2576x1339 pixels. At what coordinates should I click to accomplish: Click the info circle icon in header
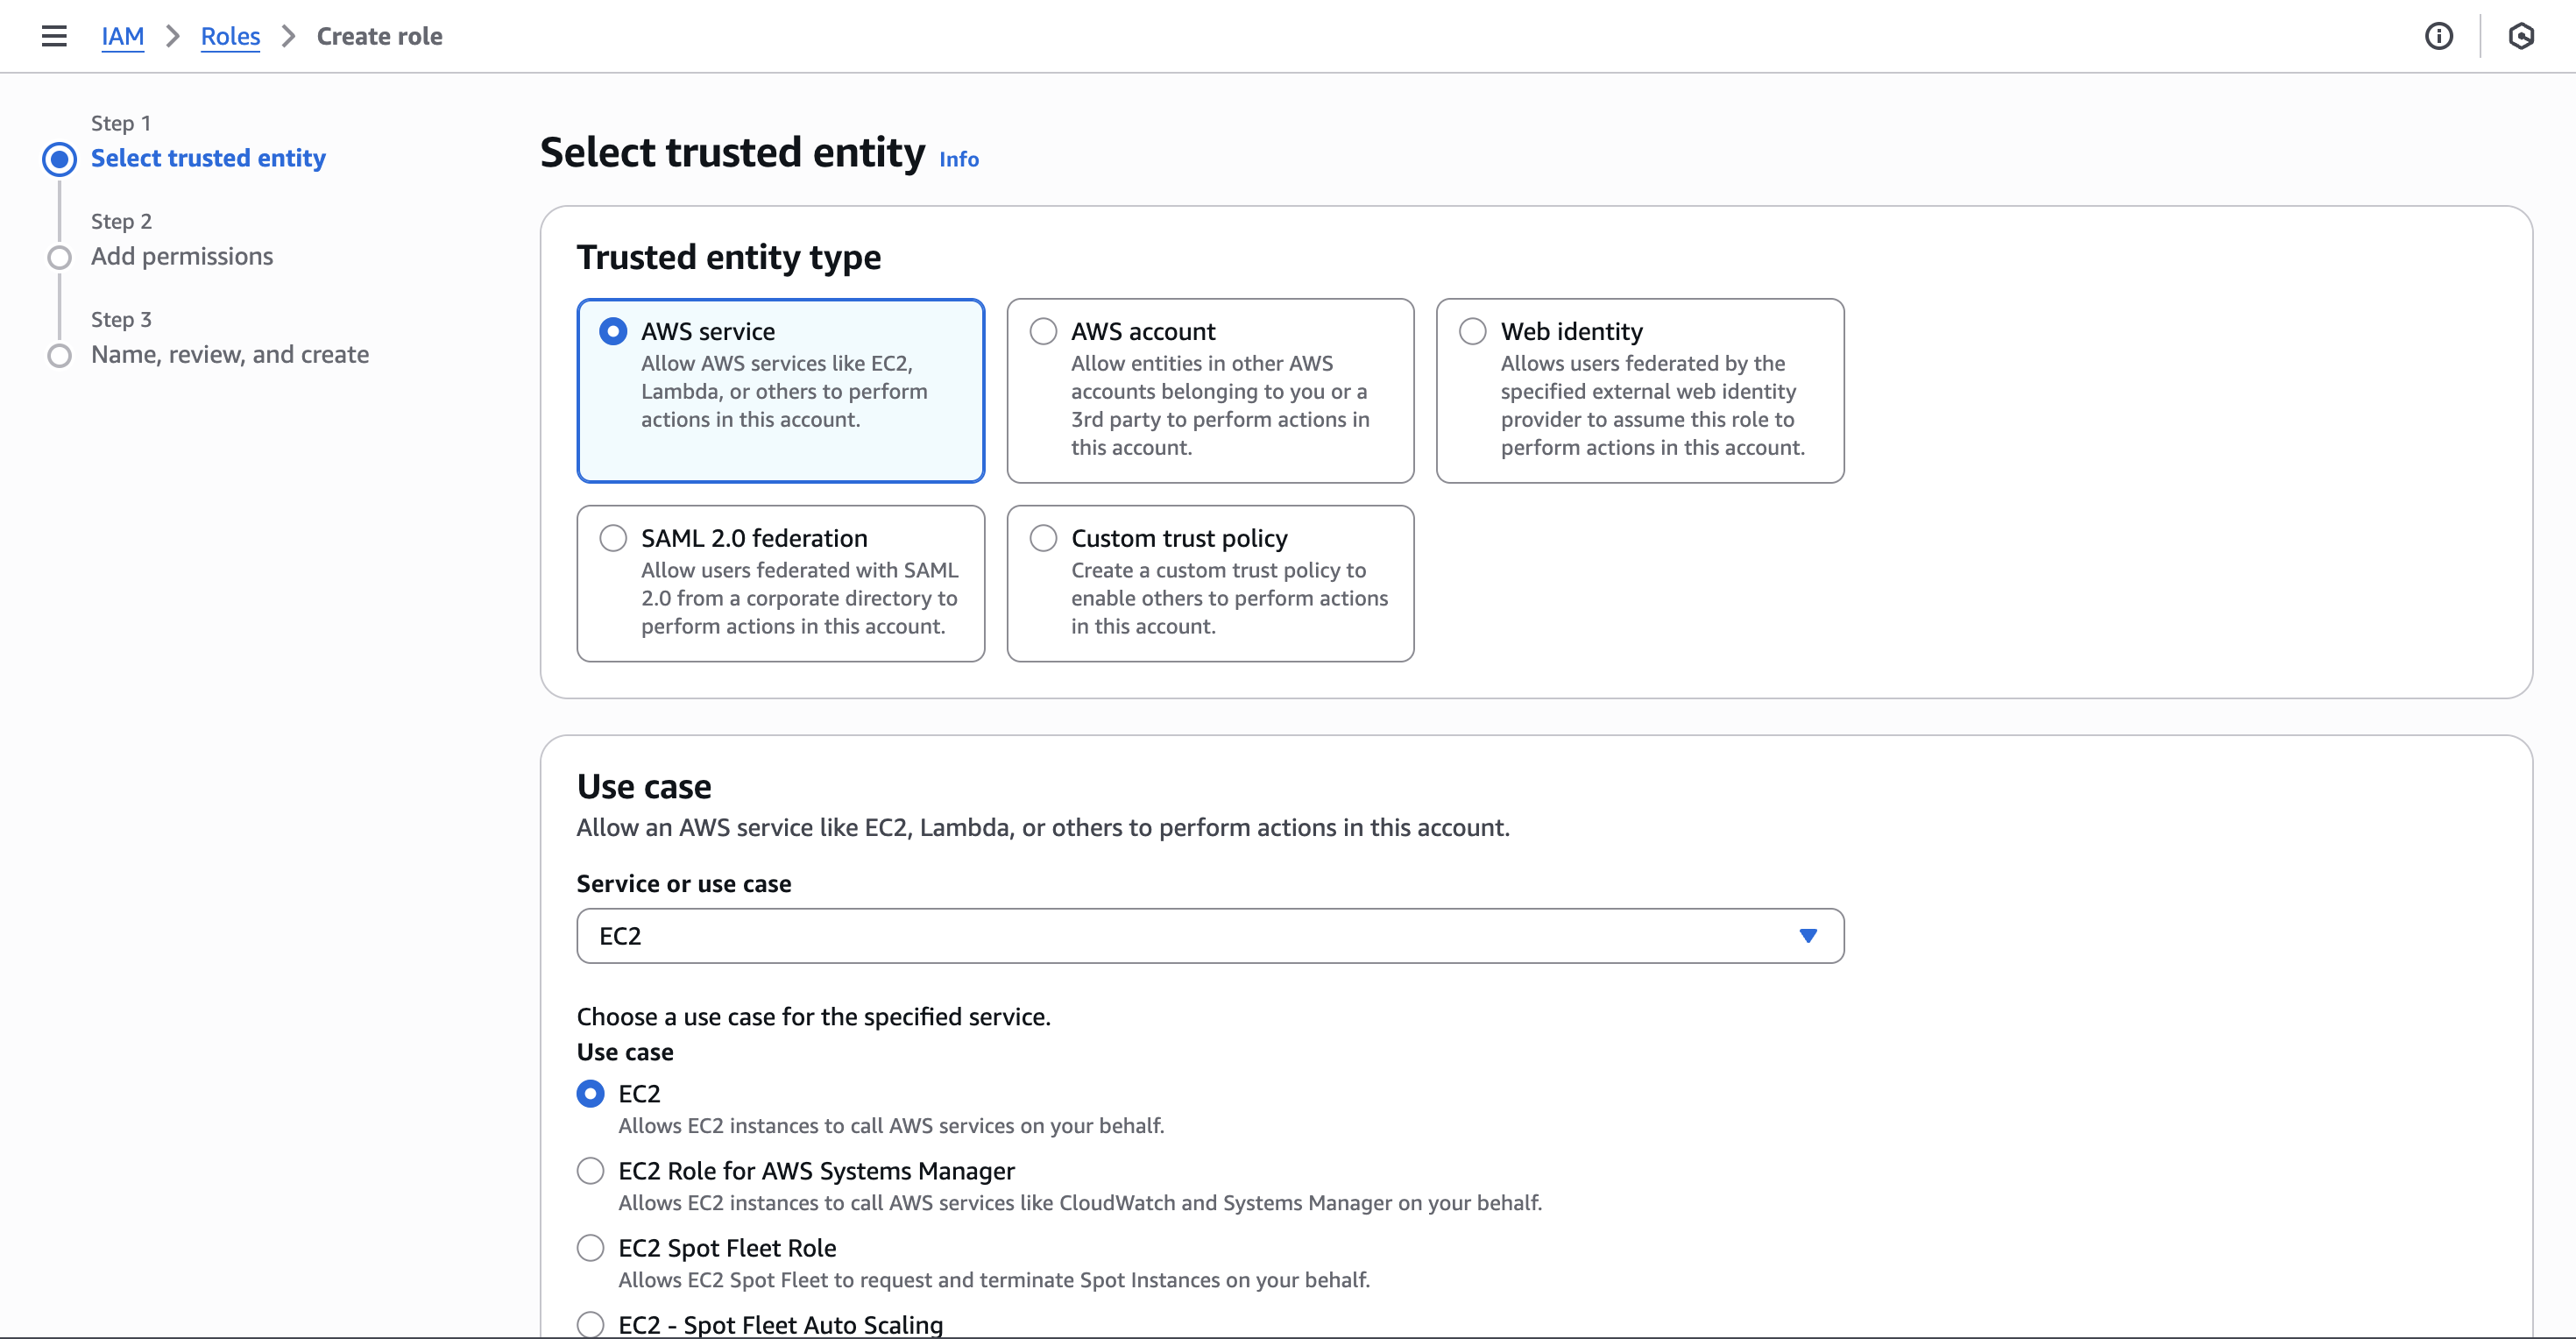tap(2438, 36)
